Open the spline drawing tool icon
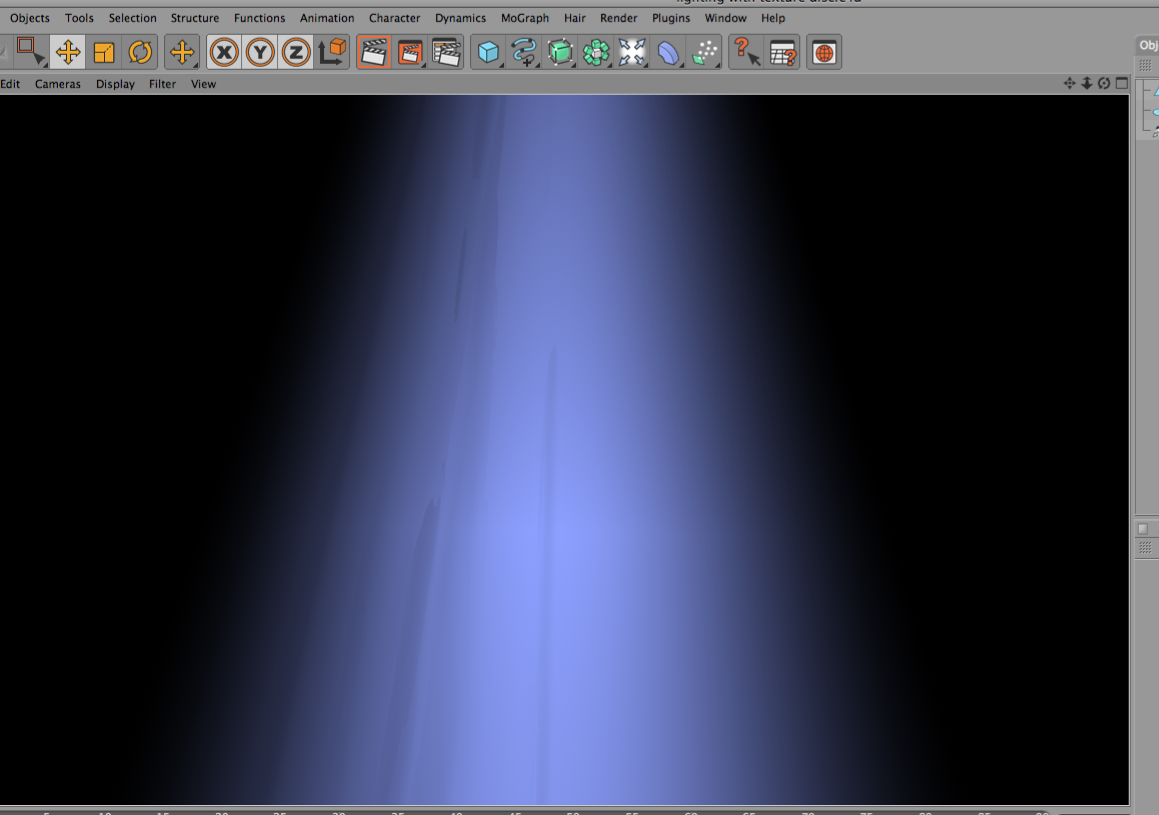The height and width of the screenshot is (815, 1159). coord(524,52)
